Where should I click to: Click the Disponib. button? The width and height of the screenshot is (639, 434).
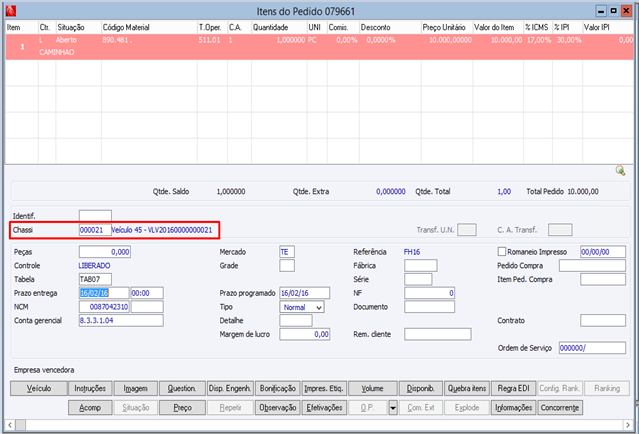click(x=421, y=388)
